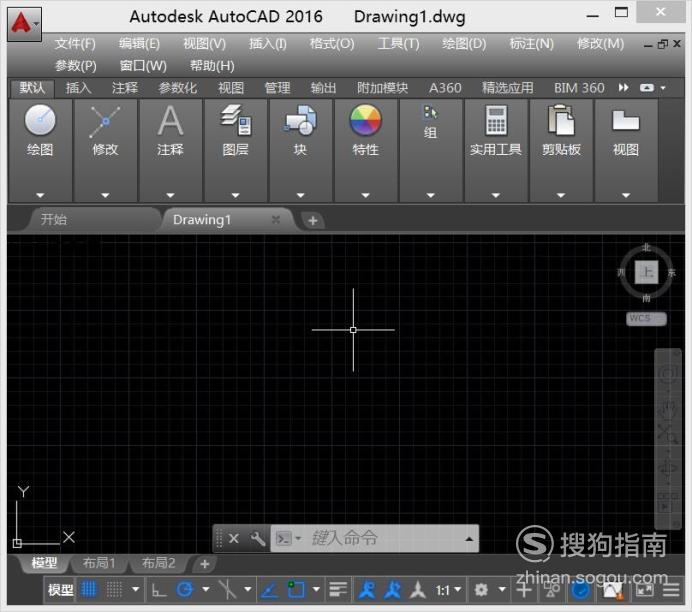This screenshot has height=612, width=692.
Task: Click the isolate objects icon in status bar
Action: click(552, 589)
